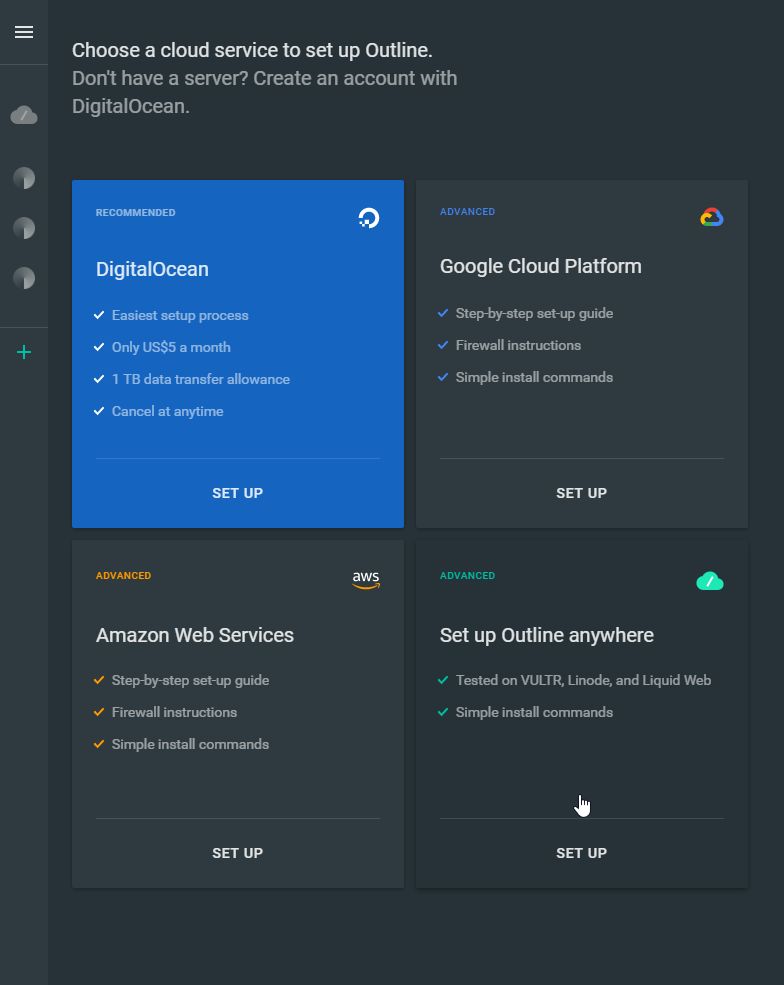Image resolution: width=784 pixels, height=985 pixels.
Task: Click SET UP under Set up Outline anywhere
Action: (x=582, y=853)
